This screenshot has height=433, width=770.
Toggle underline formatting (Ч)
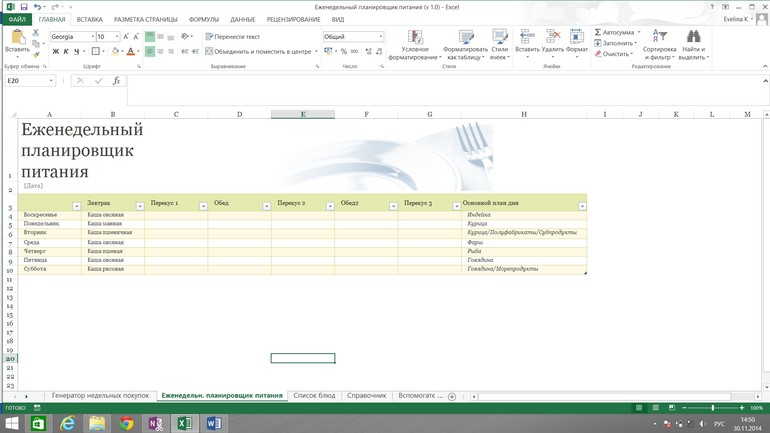[78, 52]
